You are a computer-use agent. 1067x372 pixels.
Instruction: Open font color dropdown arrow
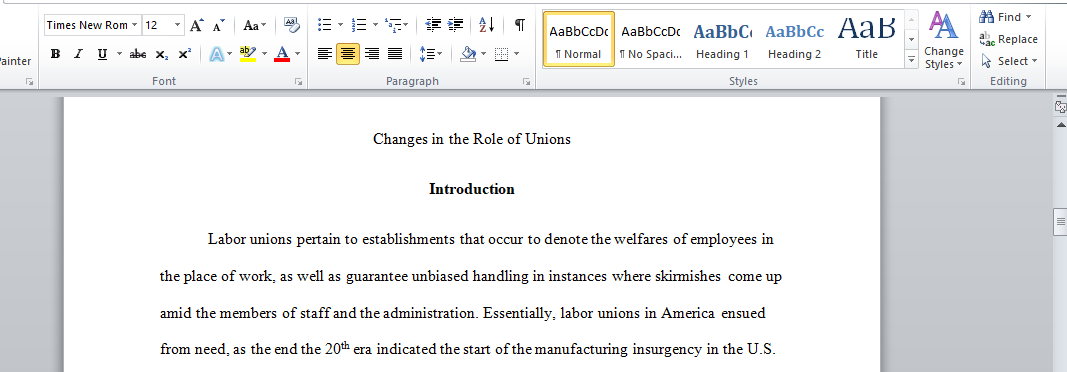[x=298, y=54]
